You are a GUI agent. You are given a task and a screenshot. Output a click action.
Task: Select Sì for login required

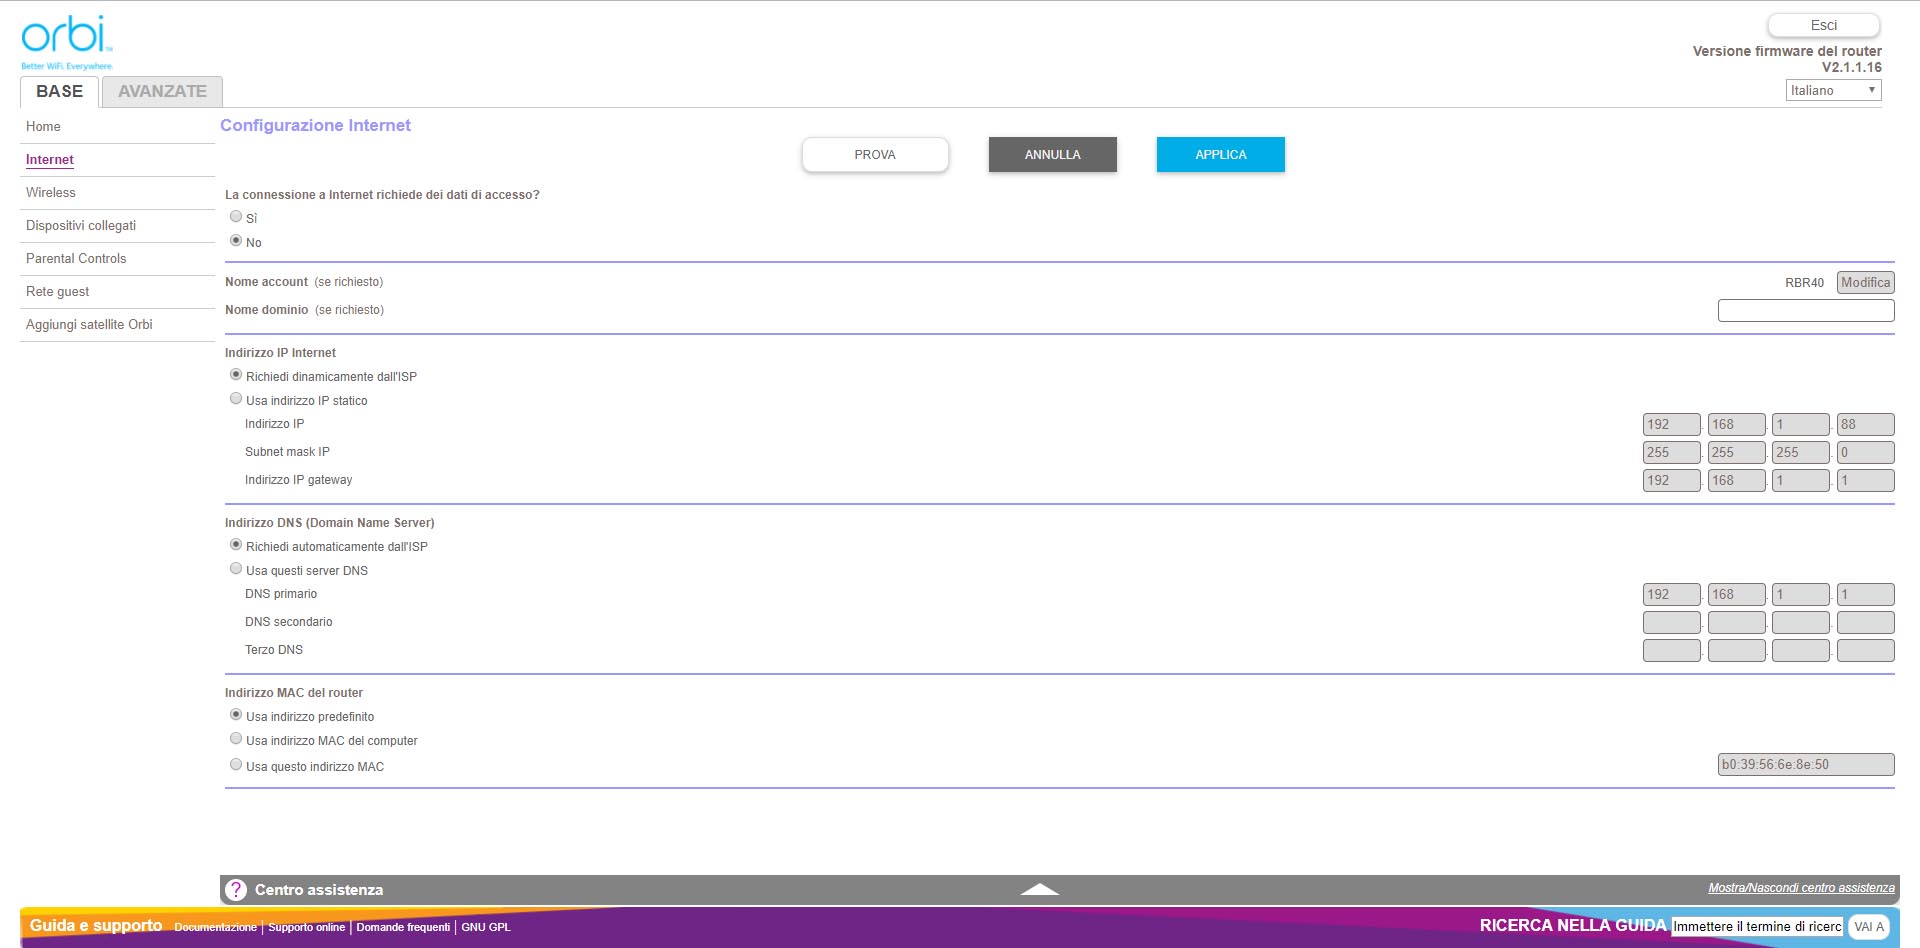pyautogui.click(x=236, y=217)
